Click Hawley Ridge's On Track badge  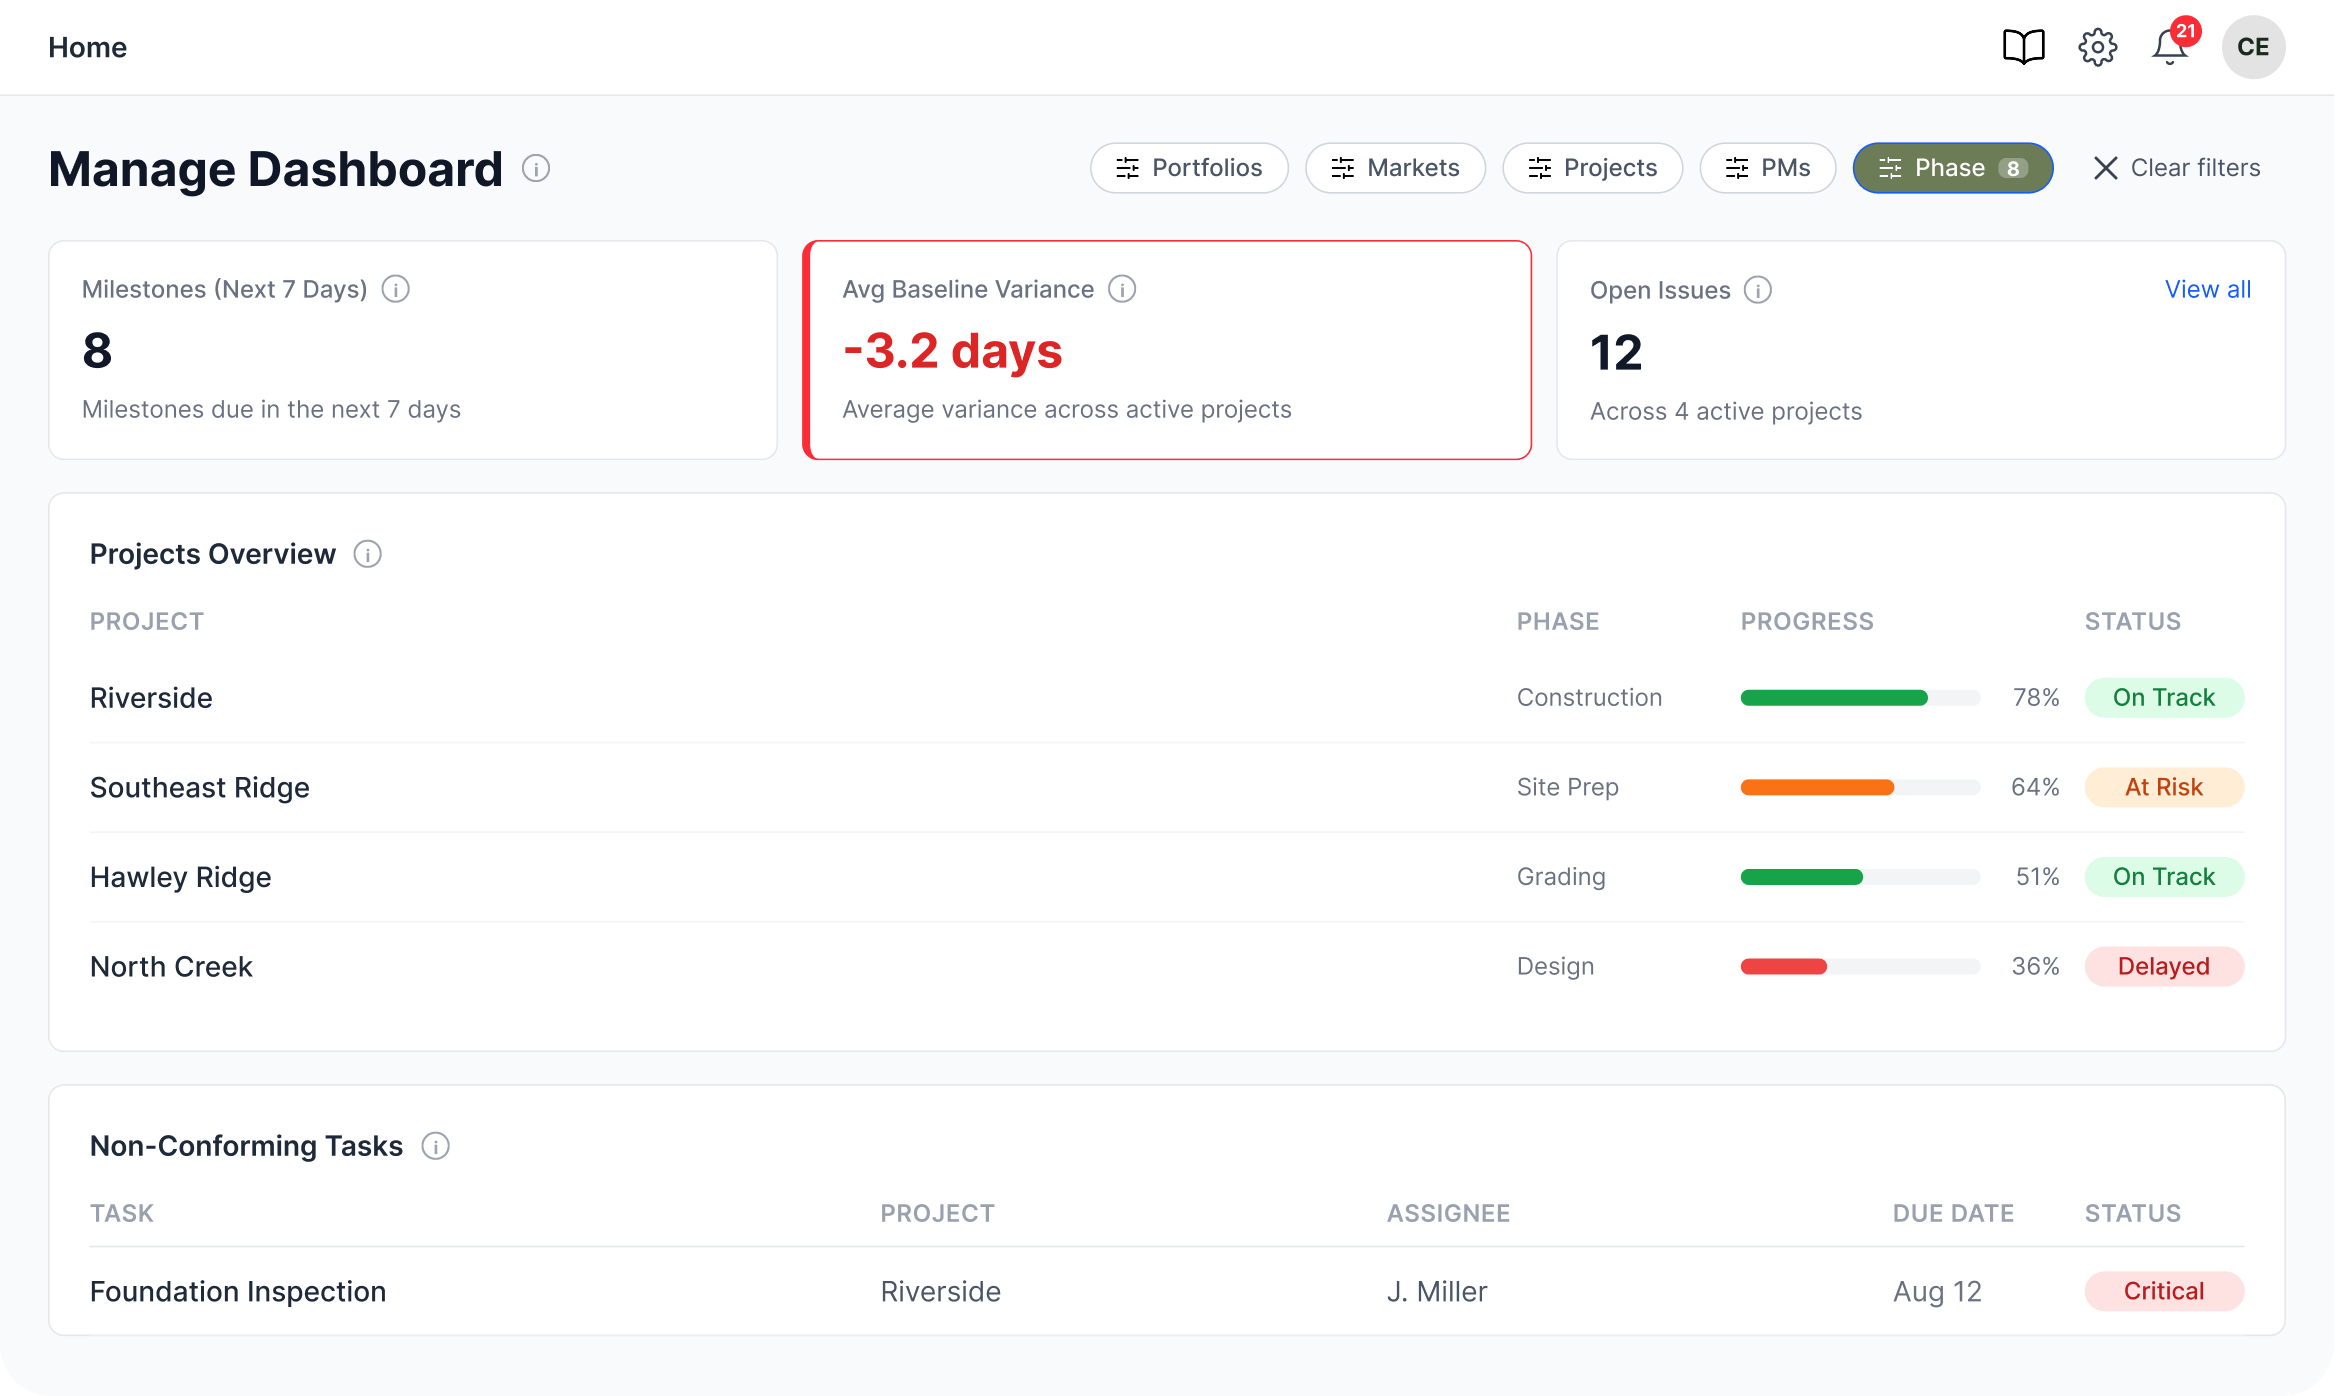[2164, 877]
